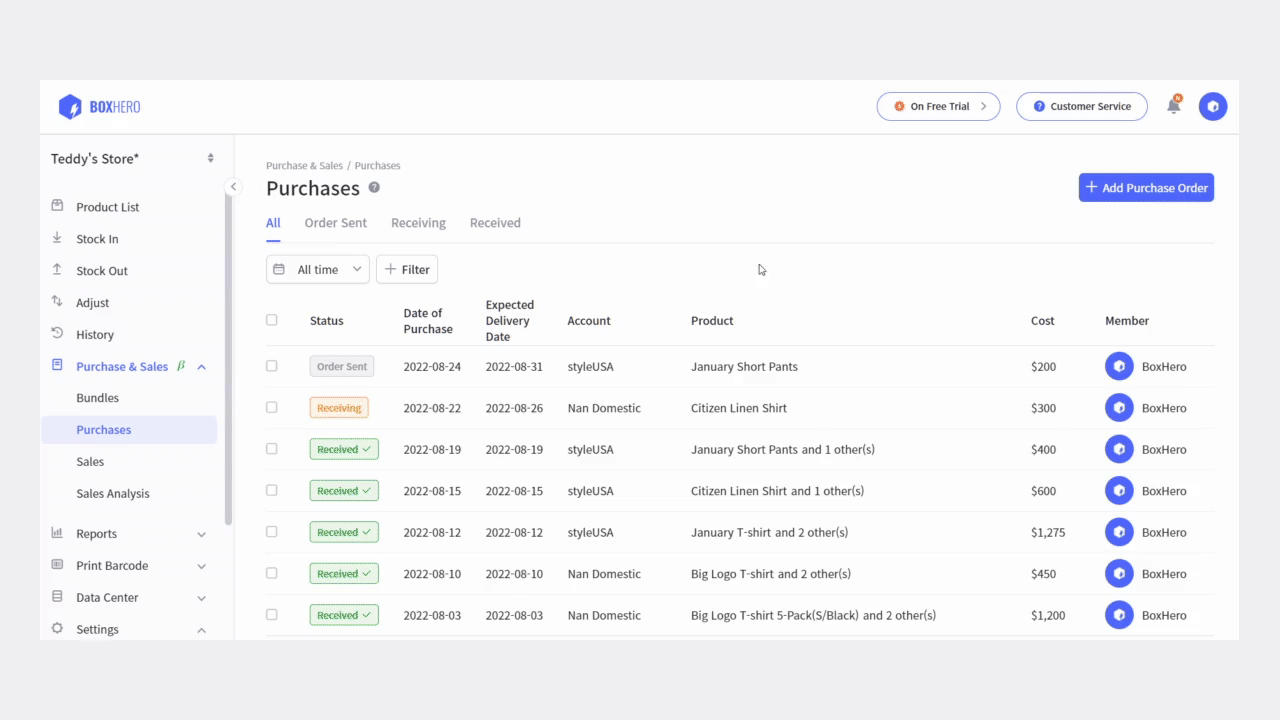Click the BoxHero logo in header
This screenshot has height=720, width=1280.
[x=98, y=106]
